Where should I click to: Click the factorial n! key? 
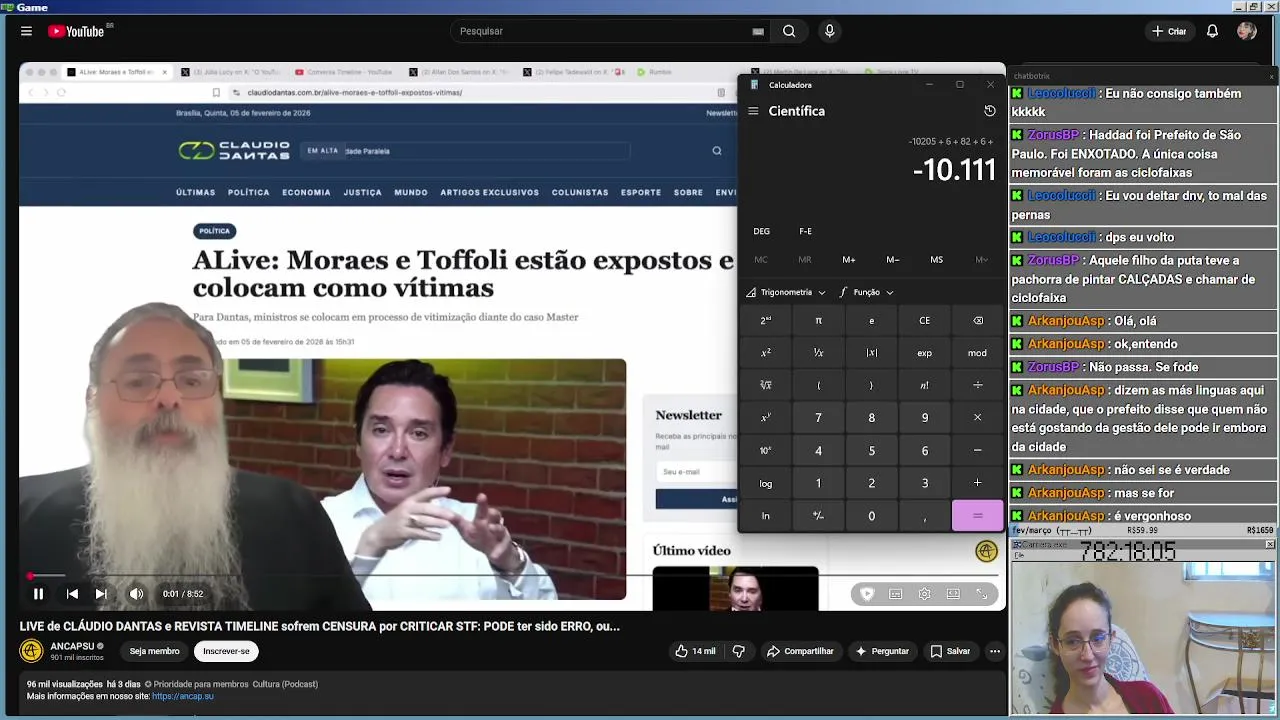pyautogui.click(x=924, y=385)
